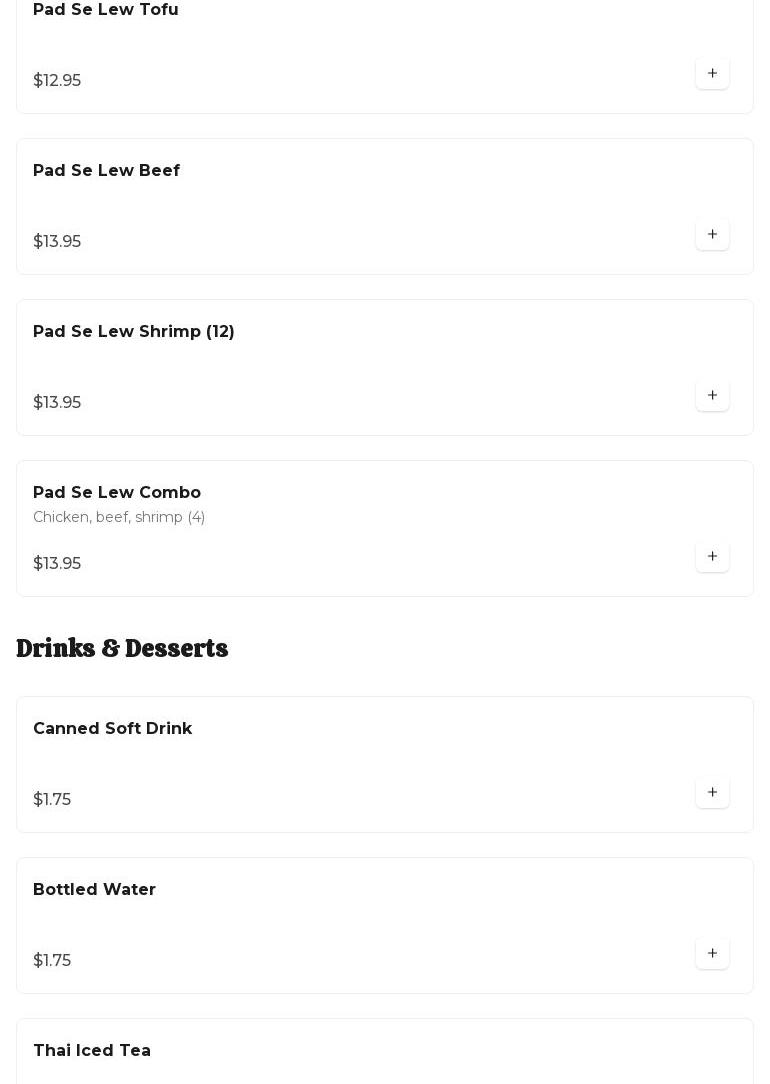The width and height of the screenshot is (770, 1084).
Task: Select Pad Se Lew Shrimp (12) name
Action: click(134, 332)
